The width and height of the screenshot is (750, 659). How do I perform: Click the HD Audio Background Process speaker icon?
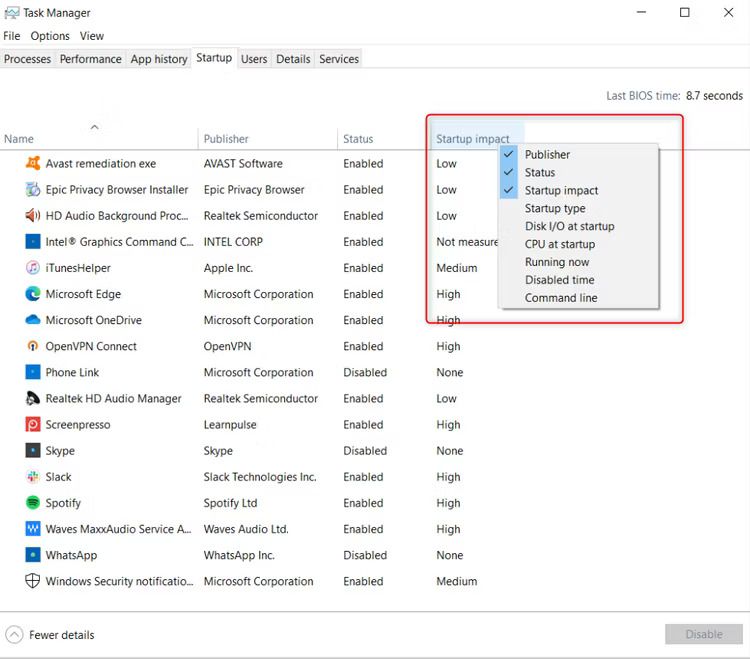33,216
